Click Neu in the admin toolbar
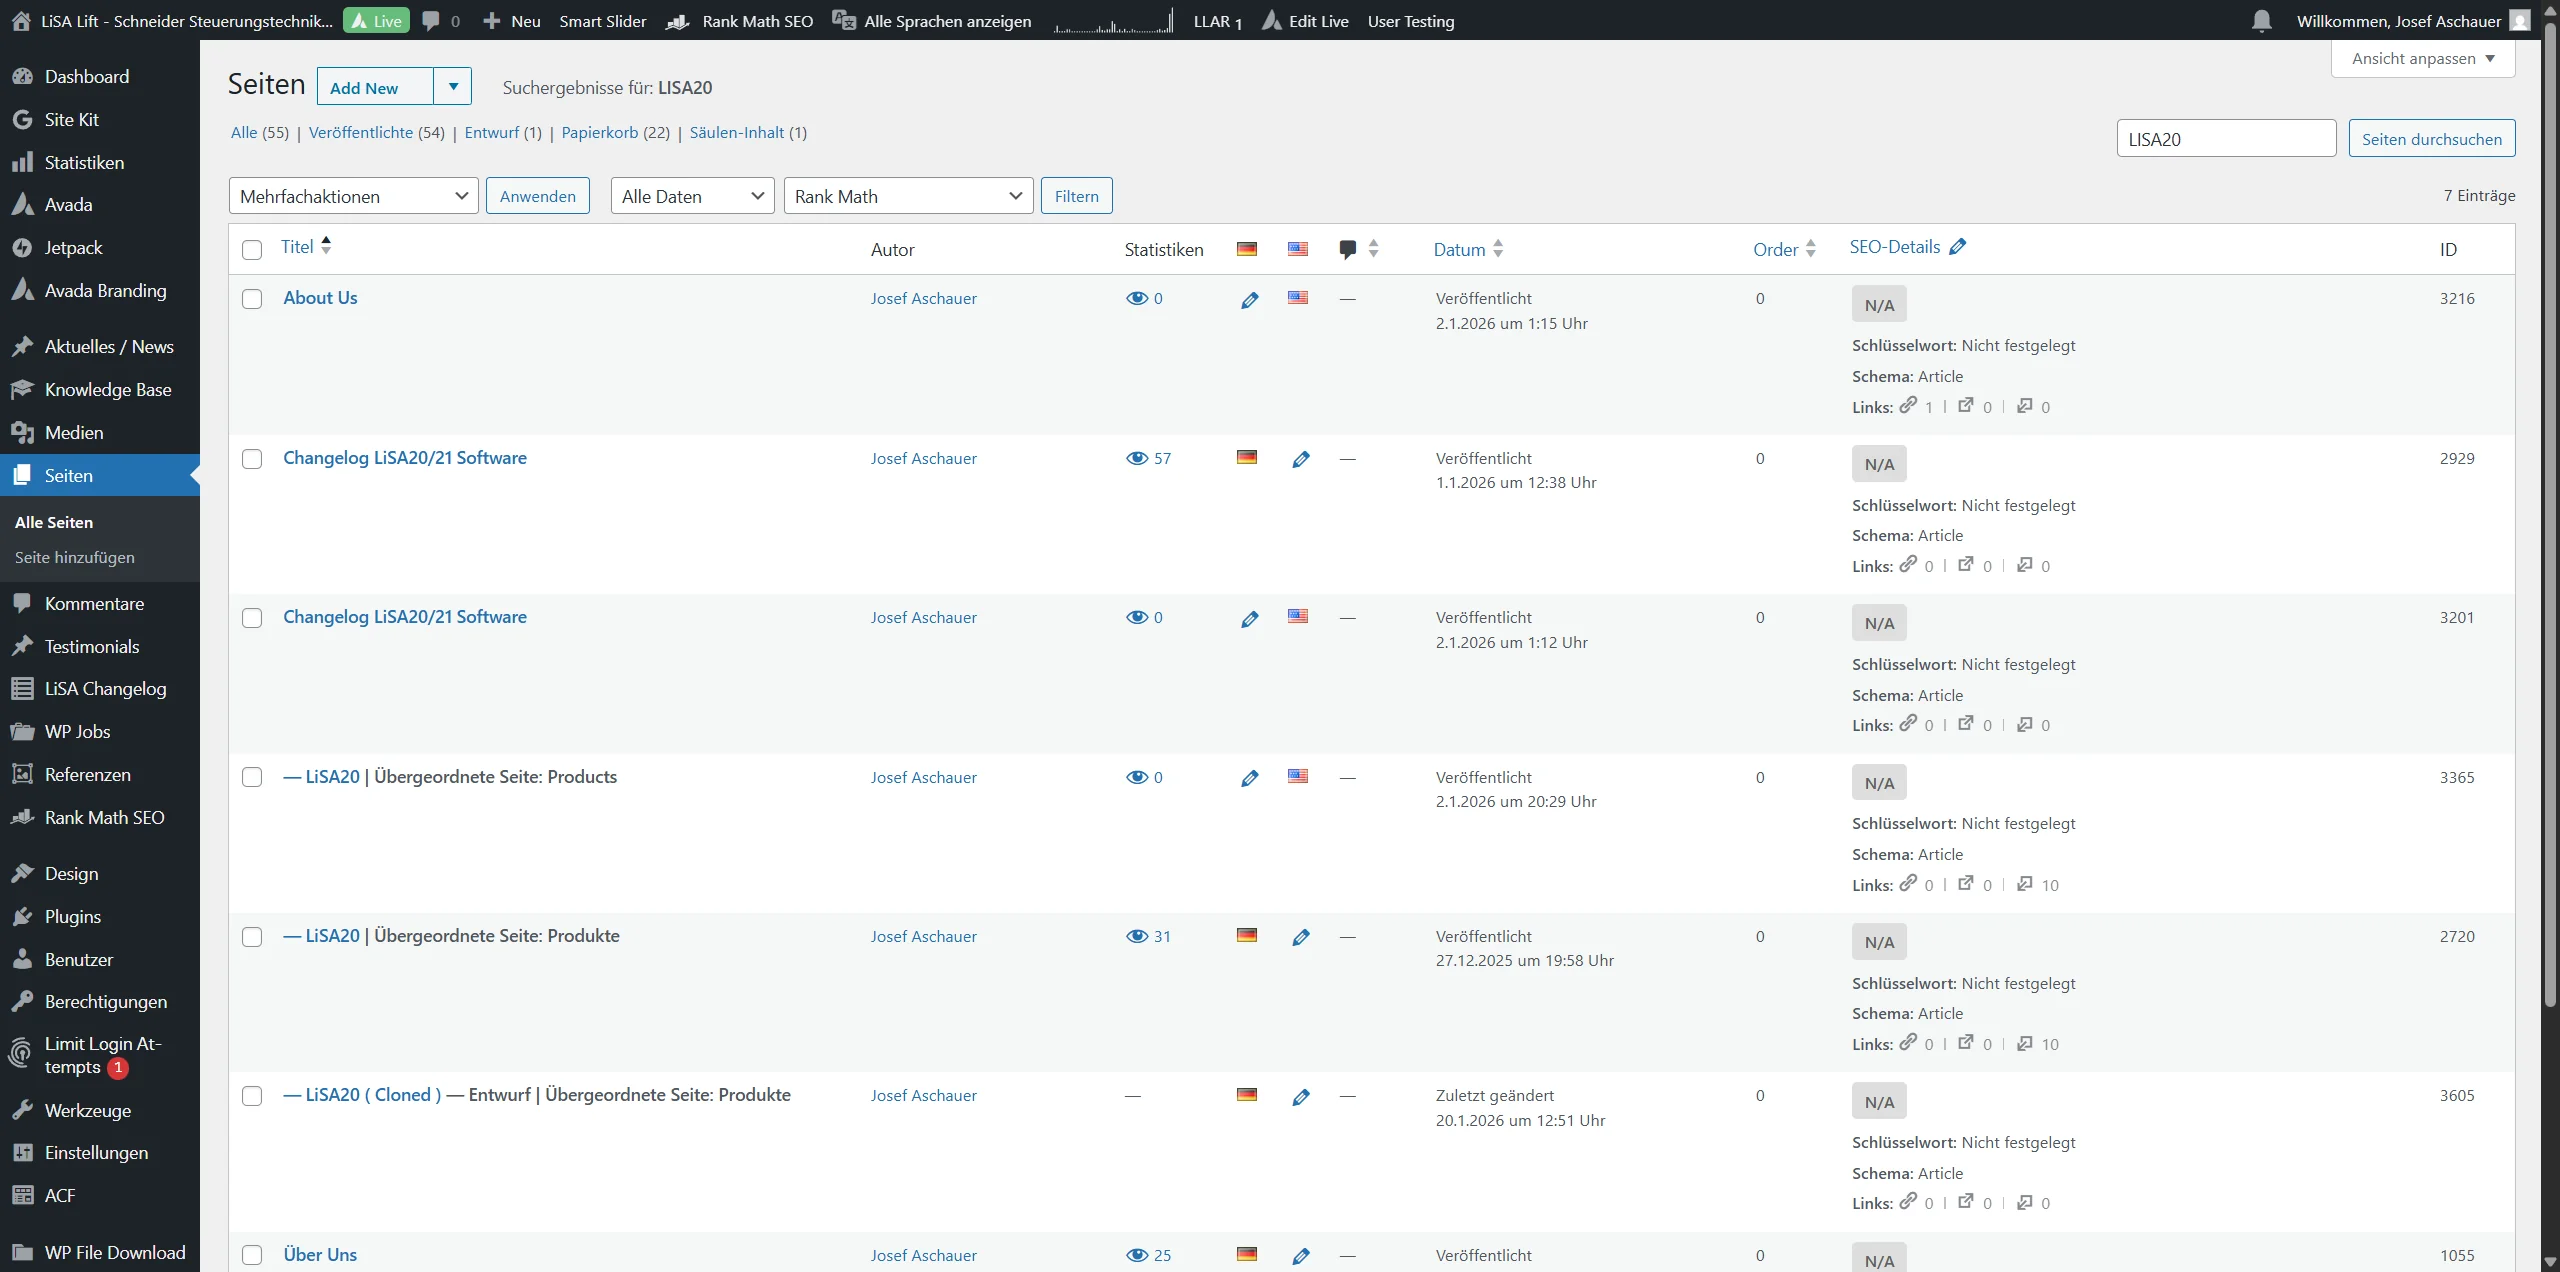The width and height of the screenshot is (2560, 1272). (x=511, y=20)
